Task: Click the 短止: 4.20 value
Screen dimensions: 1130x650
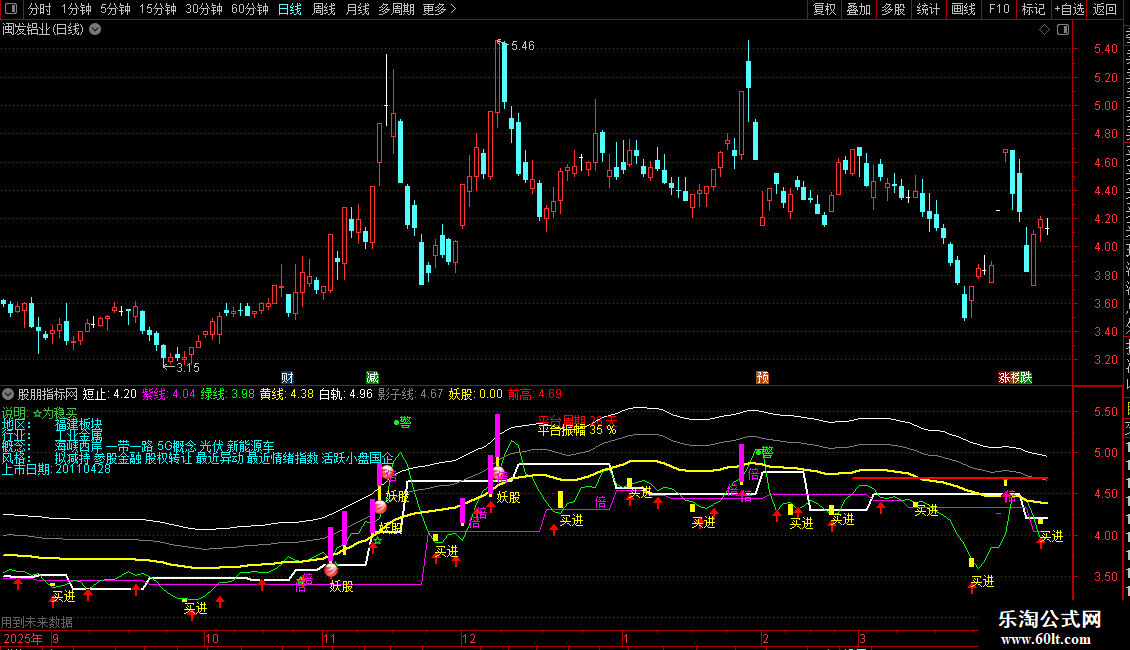Action: [110, 394]
